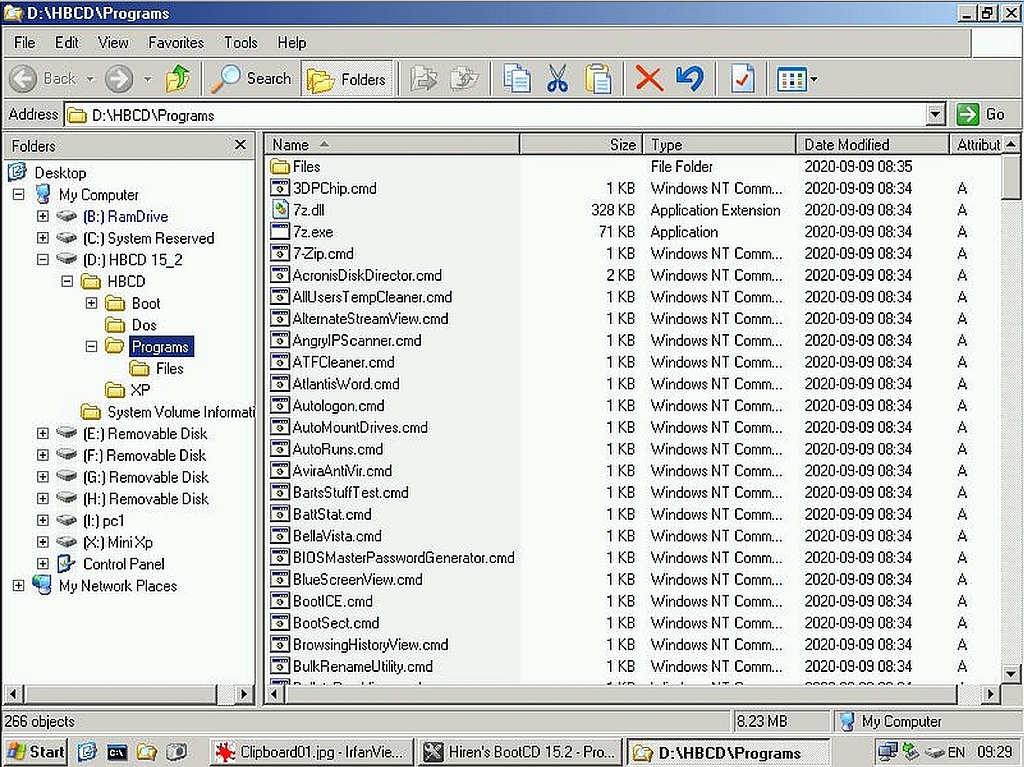Click the red Delete icon
The height and width of the screenshot is (767, 1024).
(x=648, y=79)
